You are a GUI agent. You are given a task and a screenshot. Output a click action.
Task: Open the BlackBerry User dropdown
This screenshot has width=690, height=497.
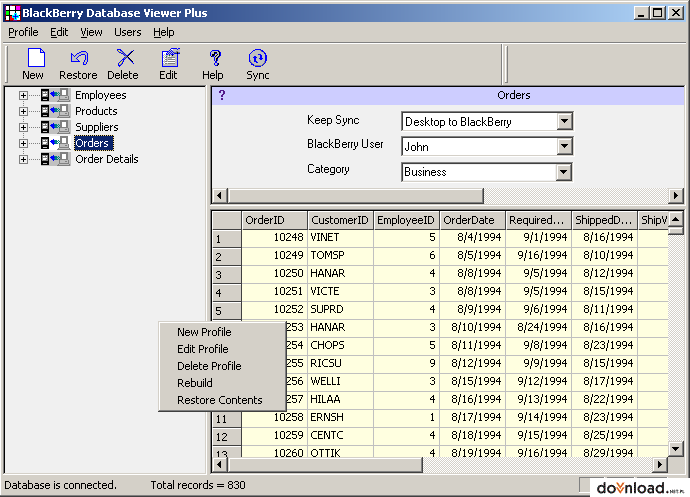click(x=564, y=146)
